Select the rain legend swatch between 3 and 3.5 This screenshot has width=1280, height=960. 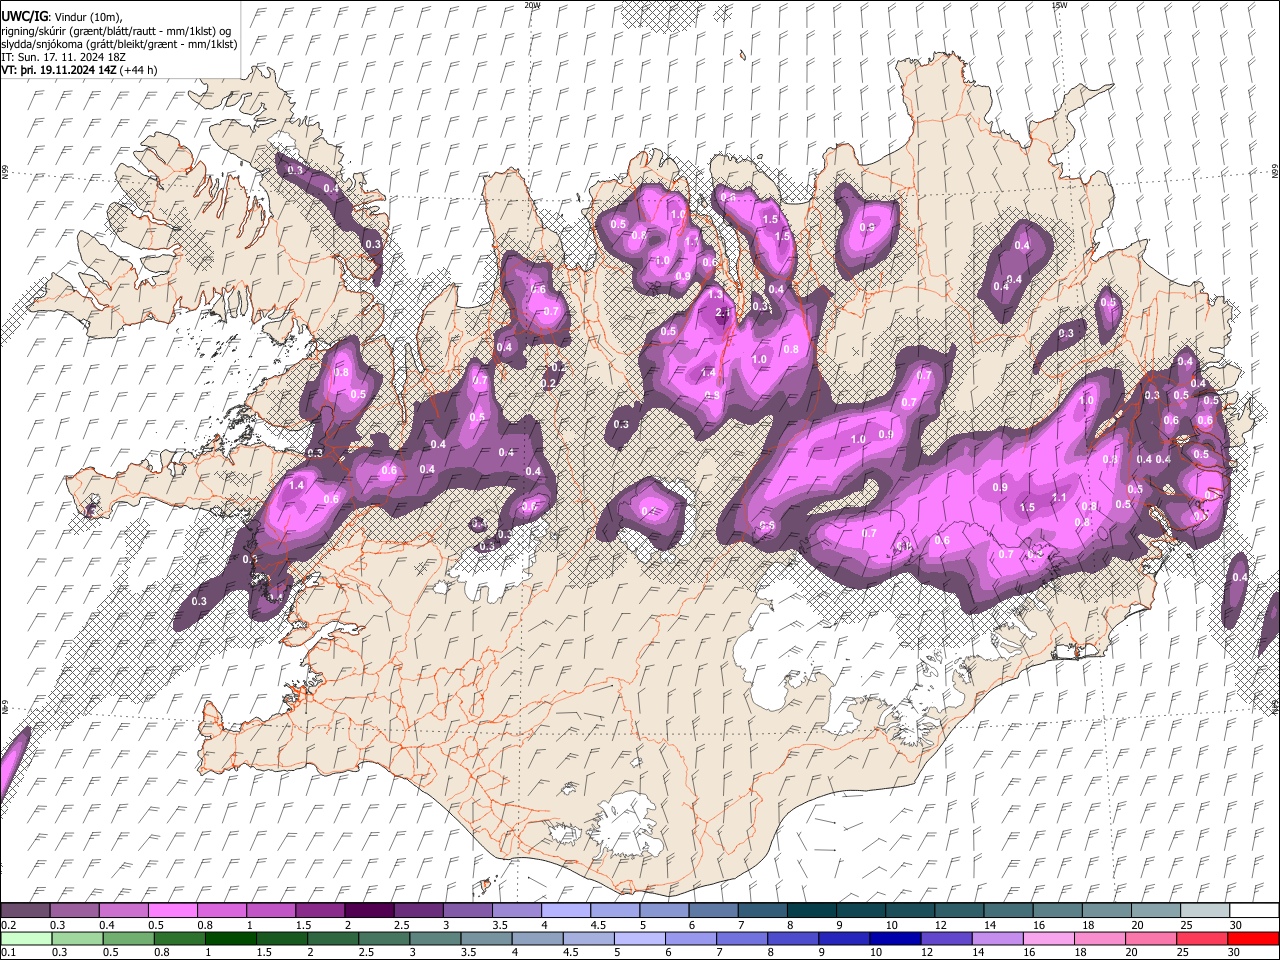click(x=434, y=939)
